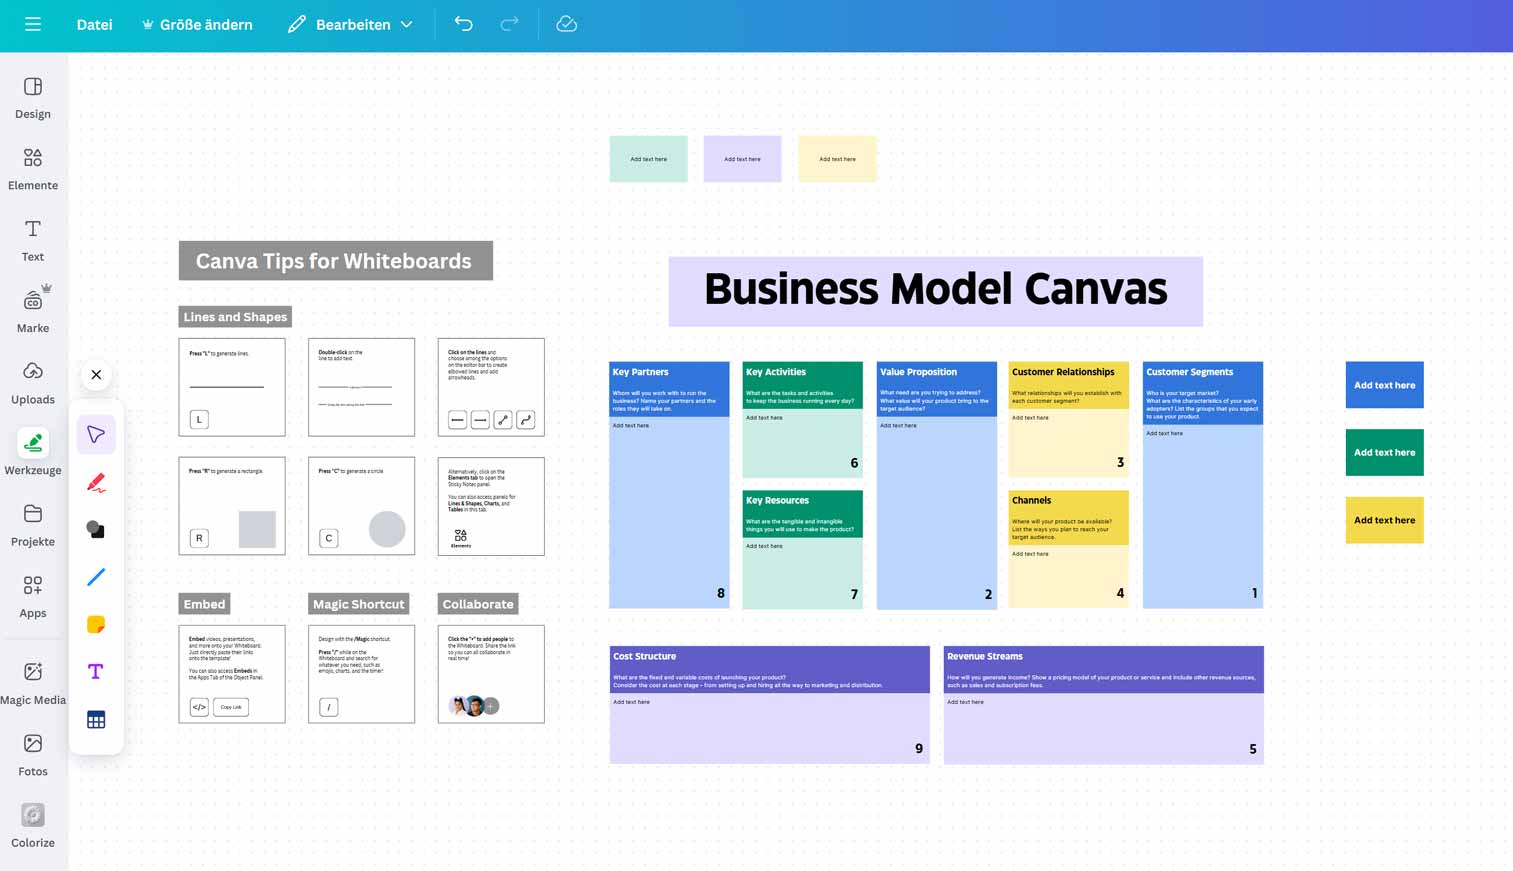
Task: Click Add text here under Key Partners
Action: click(631, 425)
